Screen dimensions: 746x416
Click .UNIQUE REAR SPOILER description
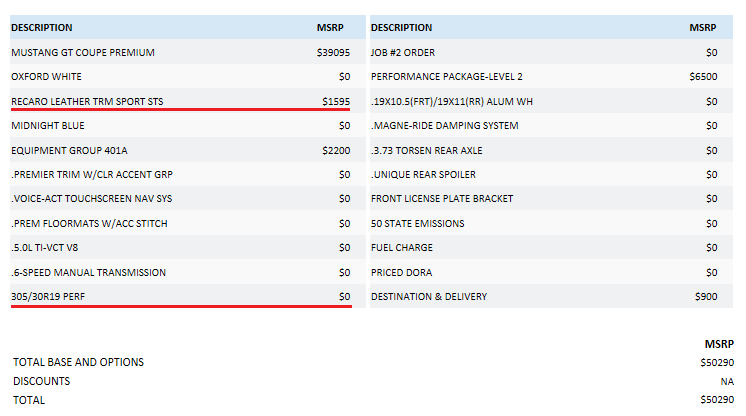coord(423,175)
